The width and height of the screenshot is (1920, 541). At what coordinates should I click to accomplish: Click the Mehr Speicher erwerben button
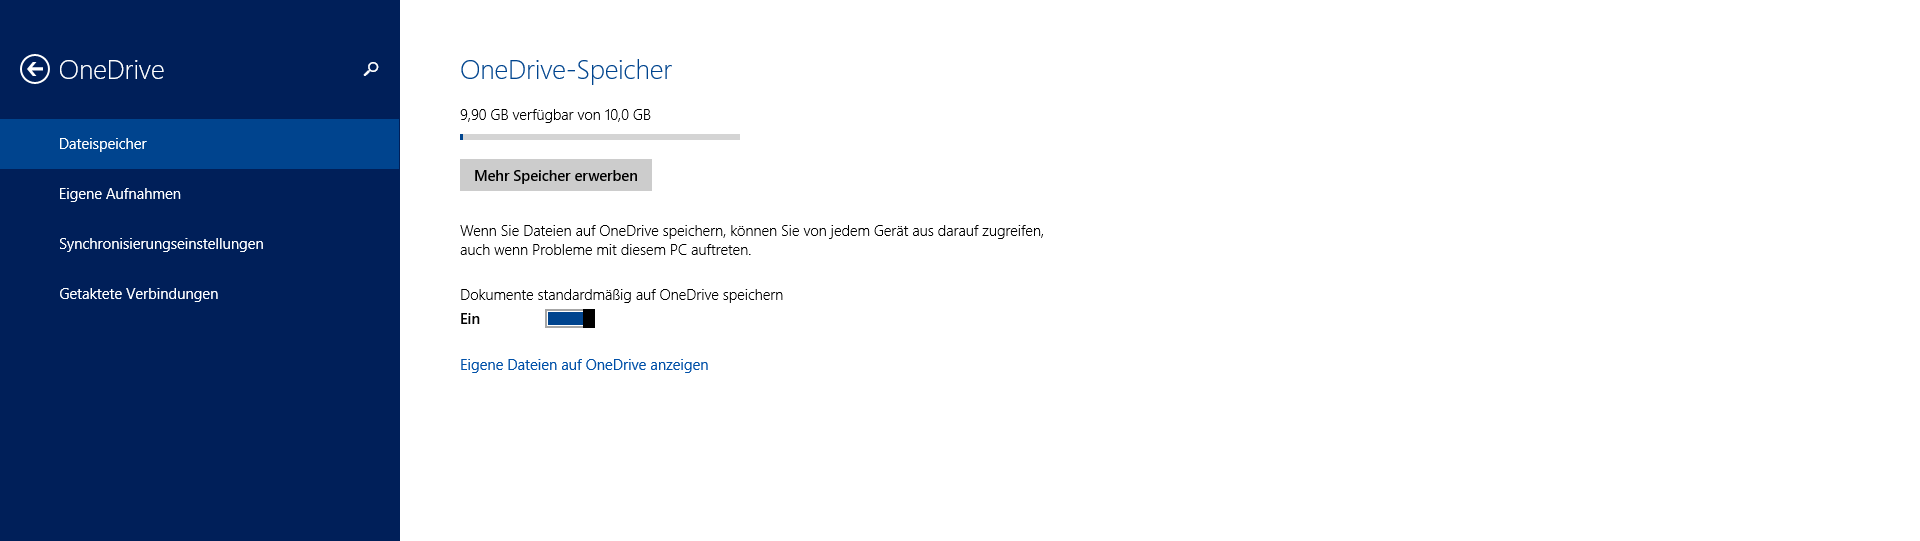(x=555, y=175)
